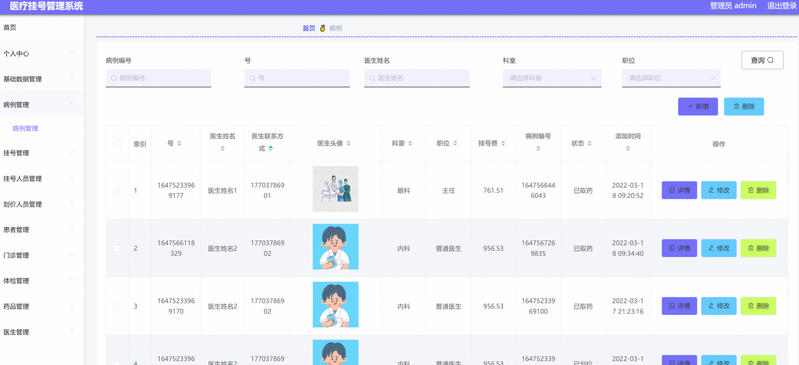This screenshot has height=365, width=799.
Task: Click 修改 for row 号 1647566118329
Action: (719, 248)
